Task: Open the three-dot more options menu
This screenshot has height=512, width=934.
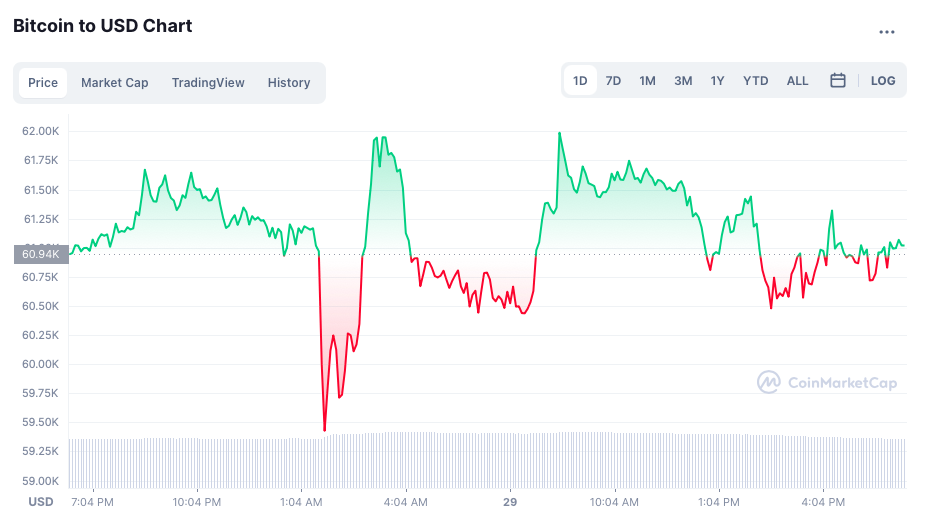Action: pyautogui.click(x=886, y=32)
